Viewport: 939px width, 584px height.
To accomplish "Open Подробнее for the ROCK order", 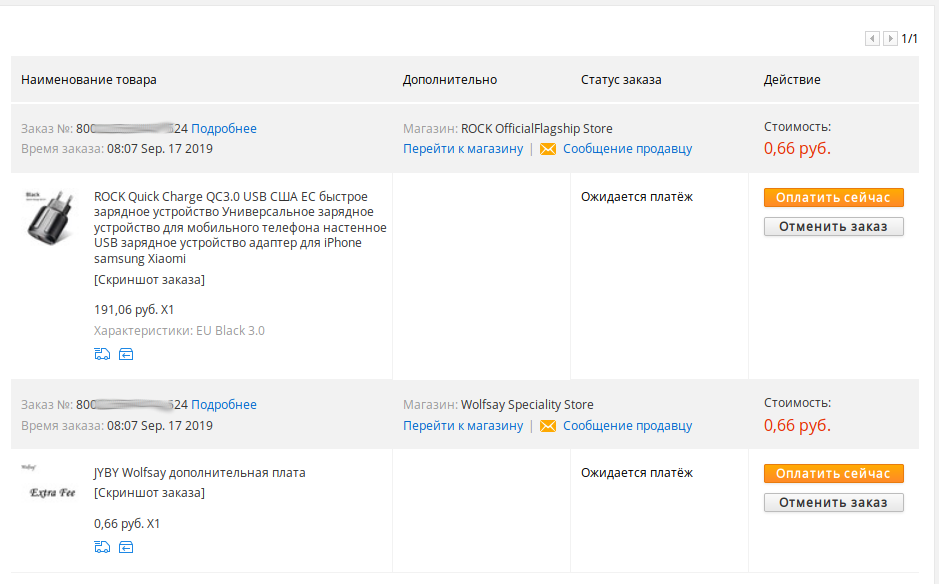I will (x=224, y=129).
